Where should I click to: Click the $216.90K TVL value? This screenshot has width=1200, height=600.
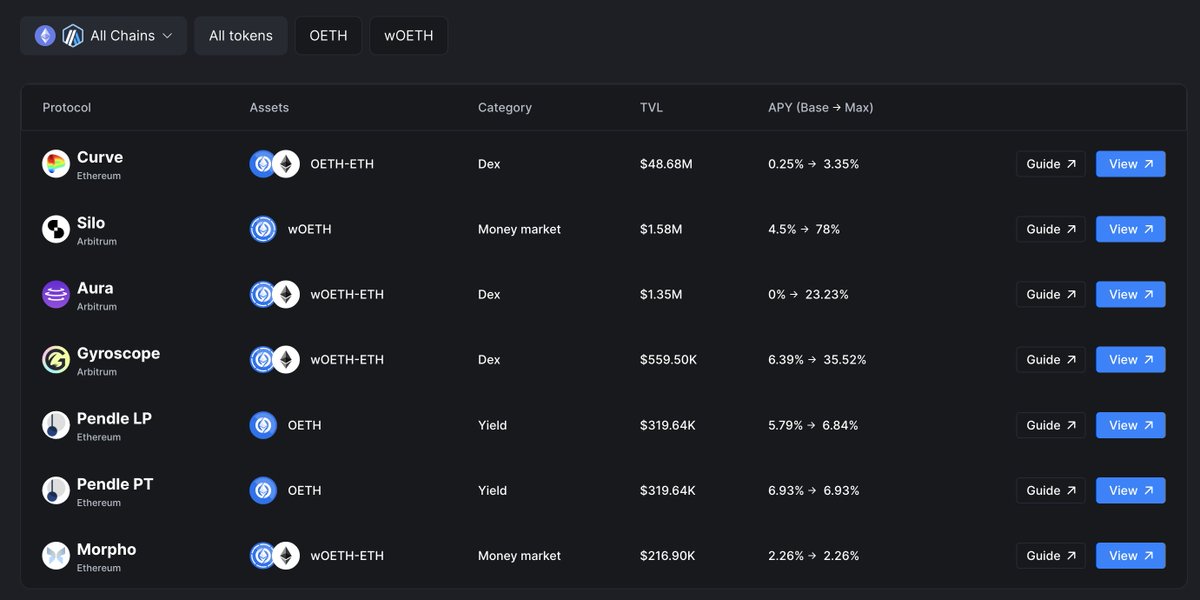pyautogui.click(x=667, y=555)
